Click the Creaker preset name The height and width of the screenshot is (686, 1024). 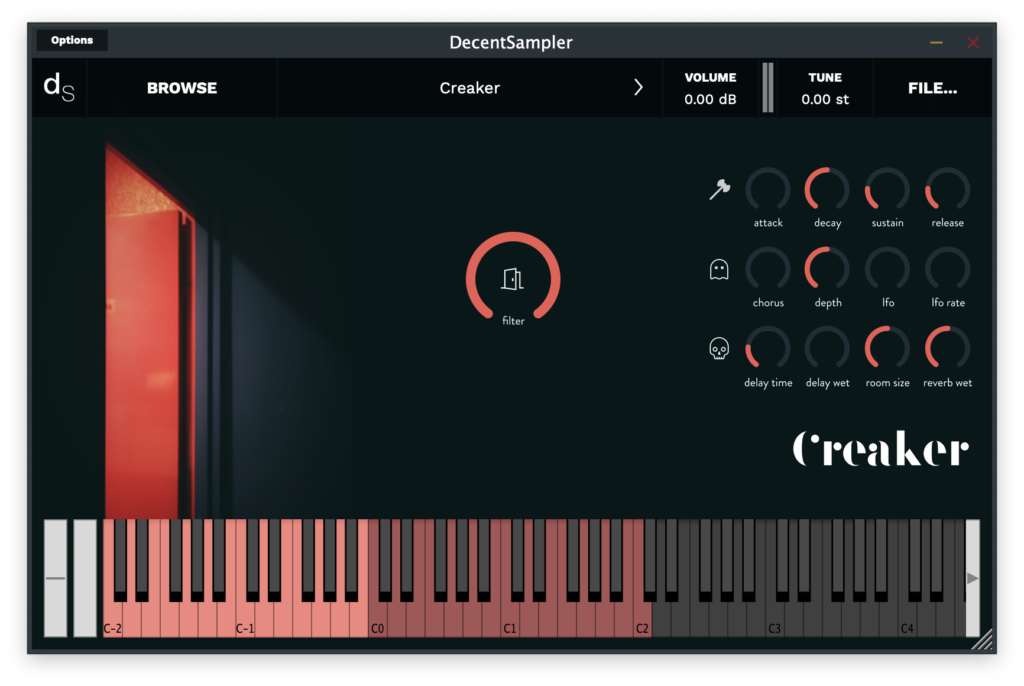click(x=470, y=88)
